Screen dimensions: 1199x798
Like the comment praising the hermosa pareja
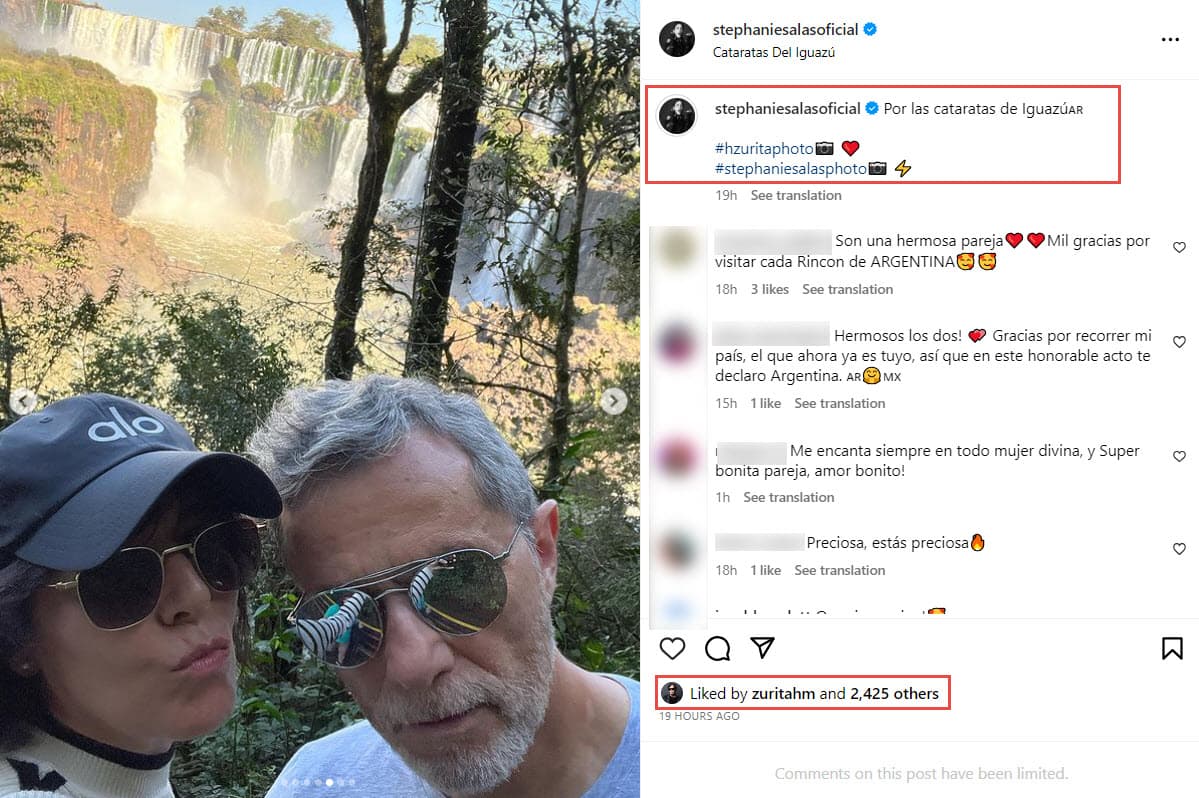coord(1179,246)
